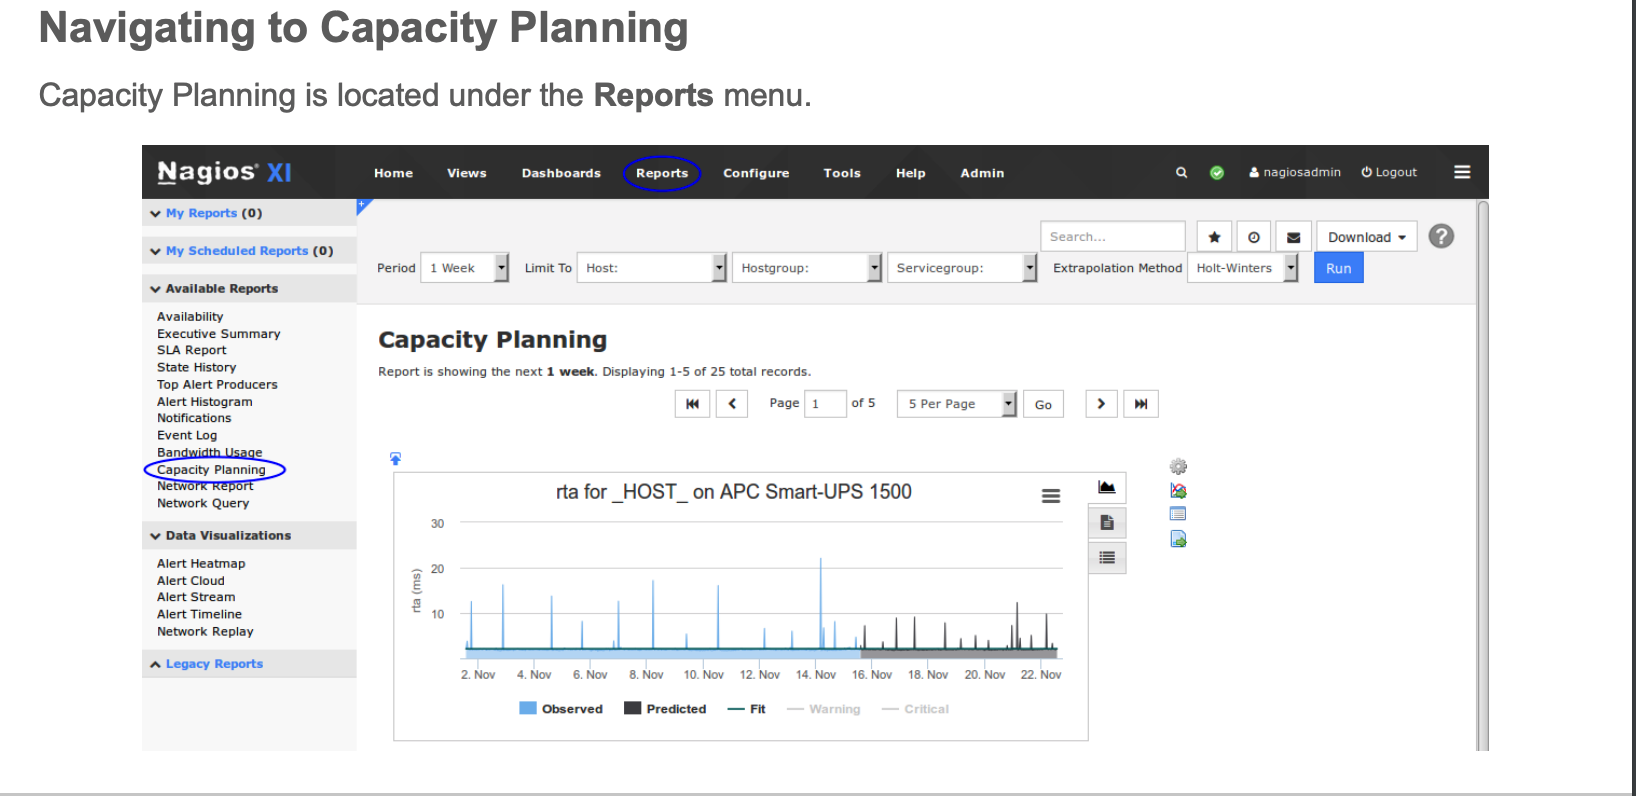1636x796 pixels.
Task: Open the Configure menu
Action: click(756, 173)
